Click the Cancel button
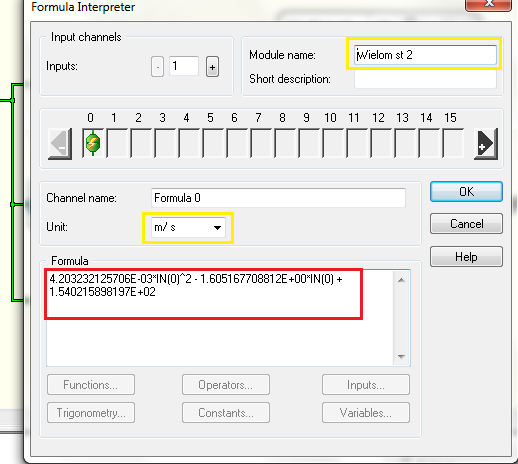518x464 pixels. pos(466,224)
